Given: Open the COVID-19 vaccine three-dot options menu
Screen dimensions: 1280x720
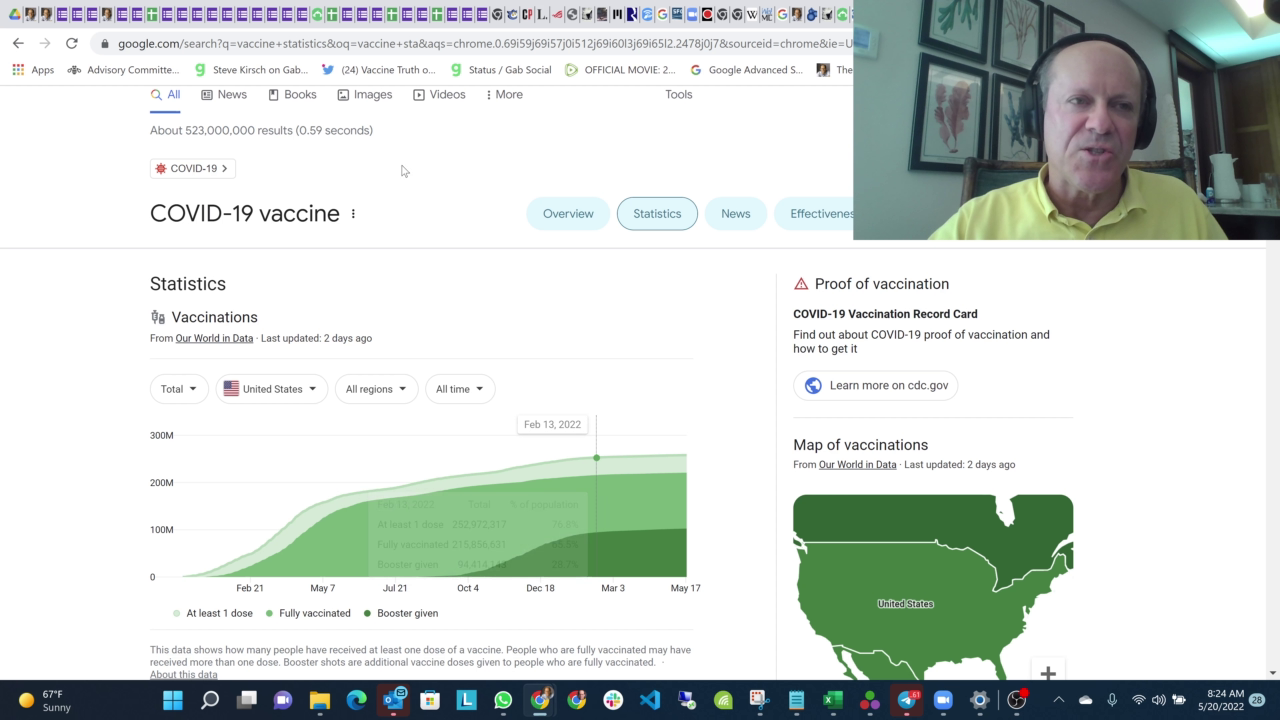Looking at the screenshot, I should pyautogui.click(x=353, y=214).
